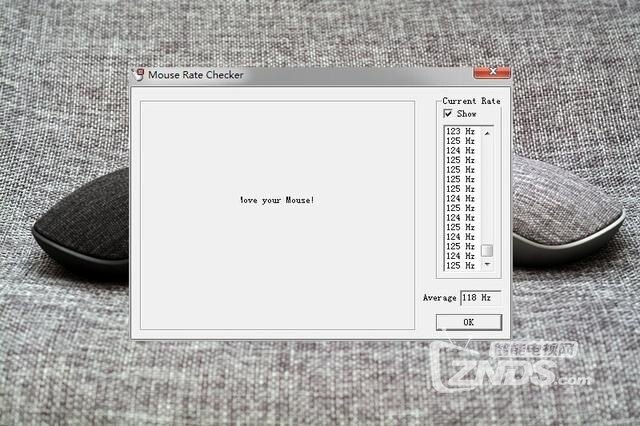640x426 pixels.
Task: Click the 'Move your Mouse!' text in the test area
Action: pos(277,200)
